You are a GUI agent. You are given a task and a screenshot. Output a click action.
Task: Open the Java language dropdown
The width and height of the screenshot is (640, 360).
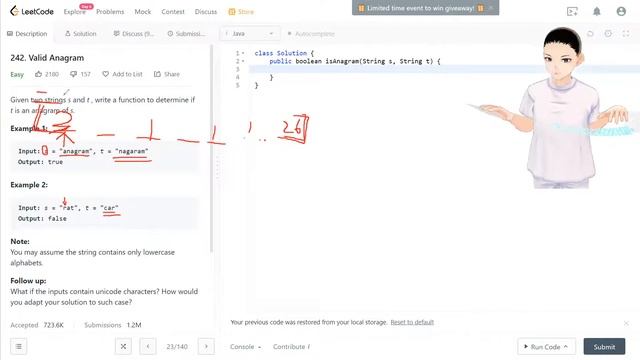250,33
